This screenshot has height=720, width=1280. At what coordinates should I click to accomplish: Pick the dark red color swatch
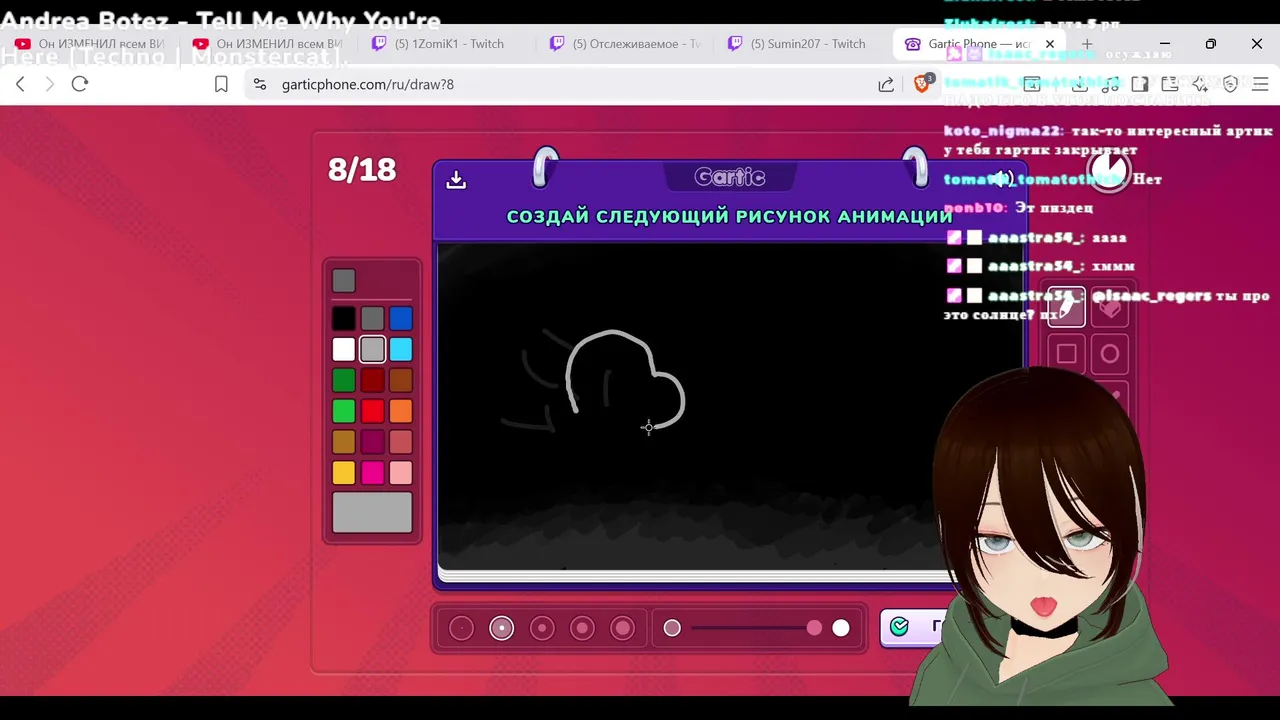click(x=373, y=380)
